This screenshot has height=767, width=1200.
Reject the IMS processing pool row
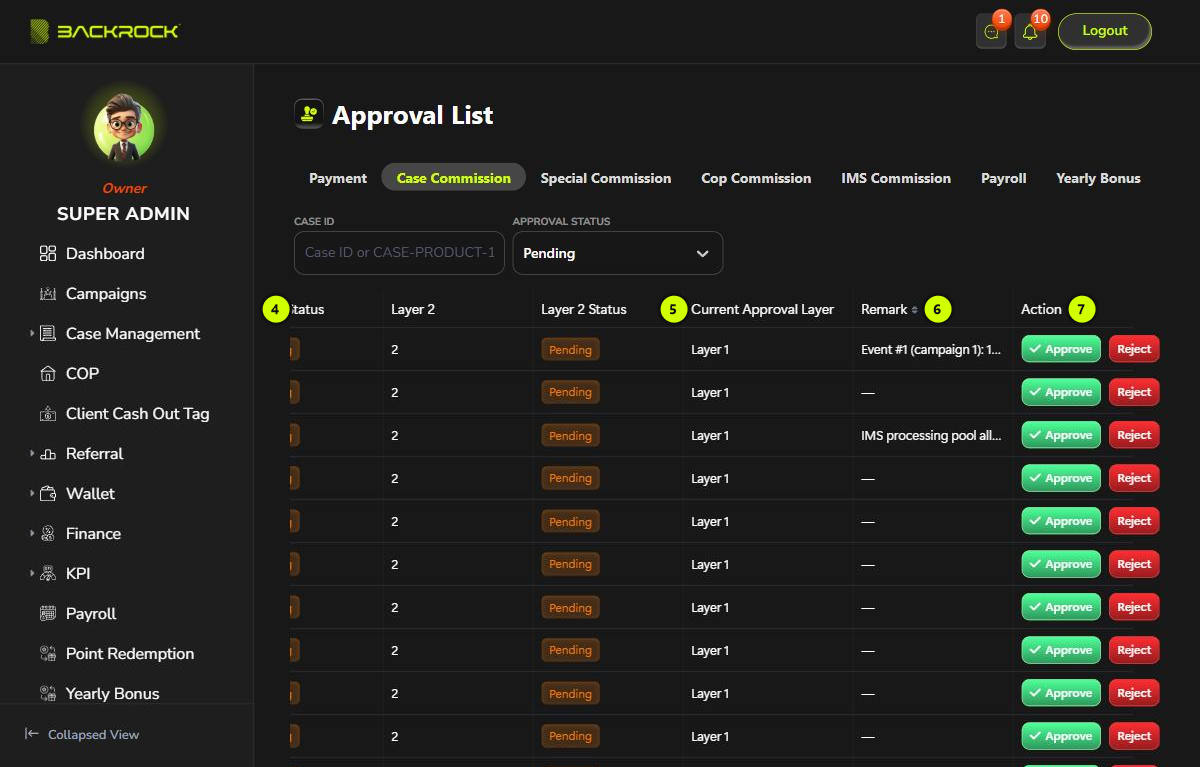pos(1134,435)
